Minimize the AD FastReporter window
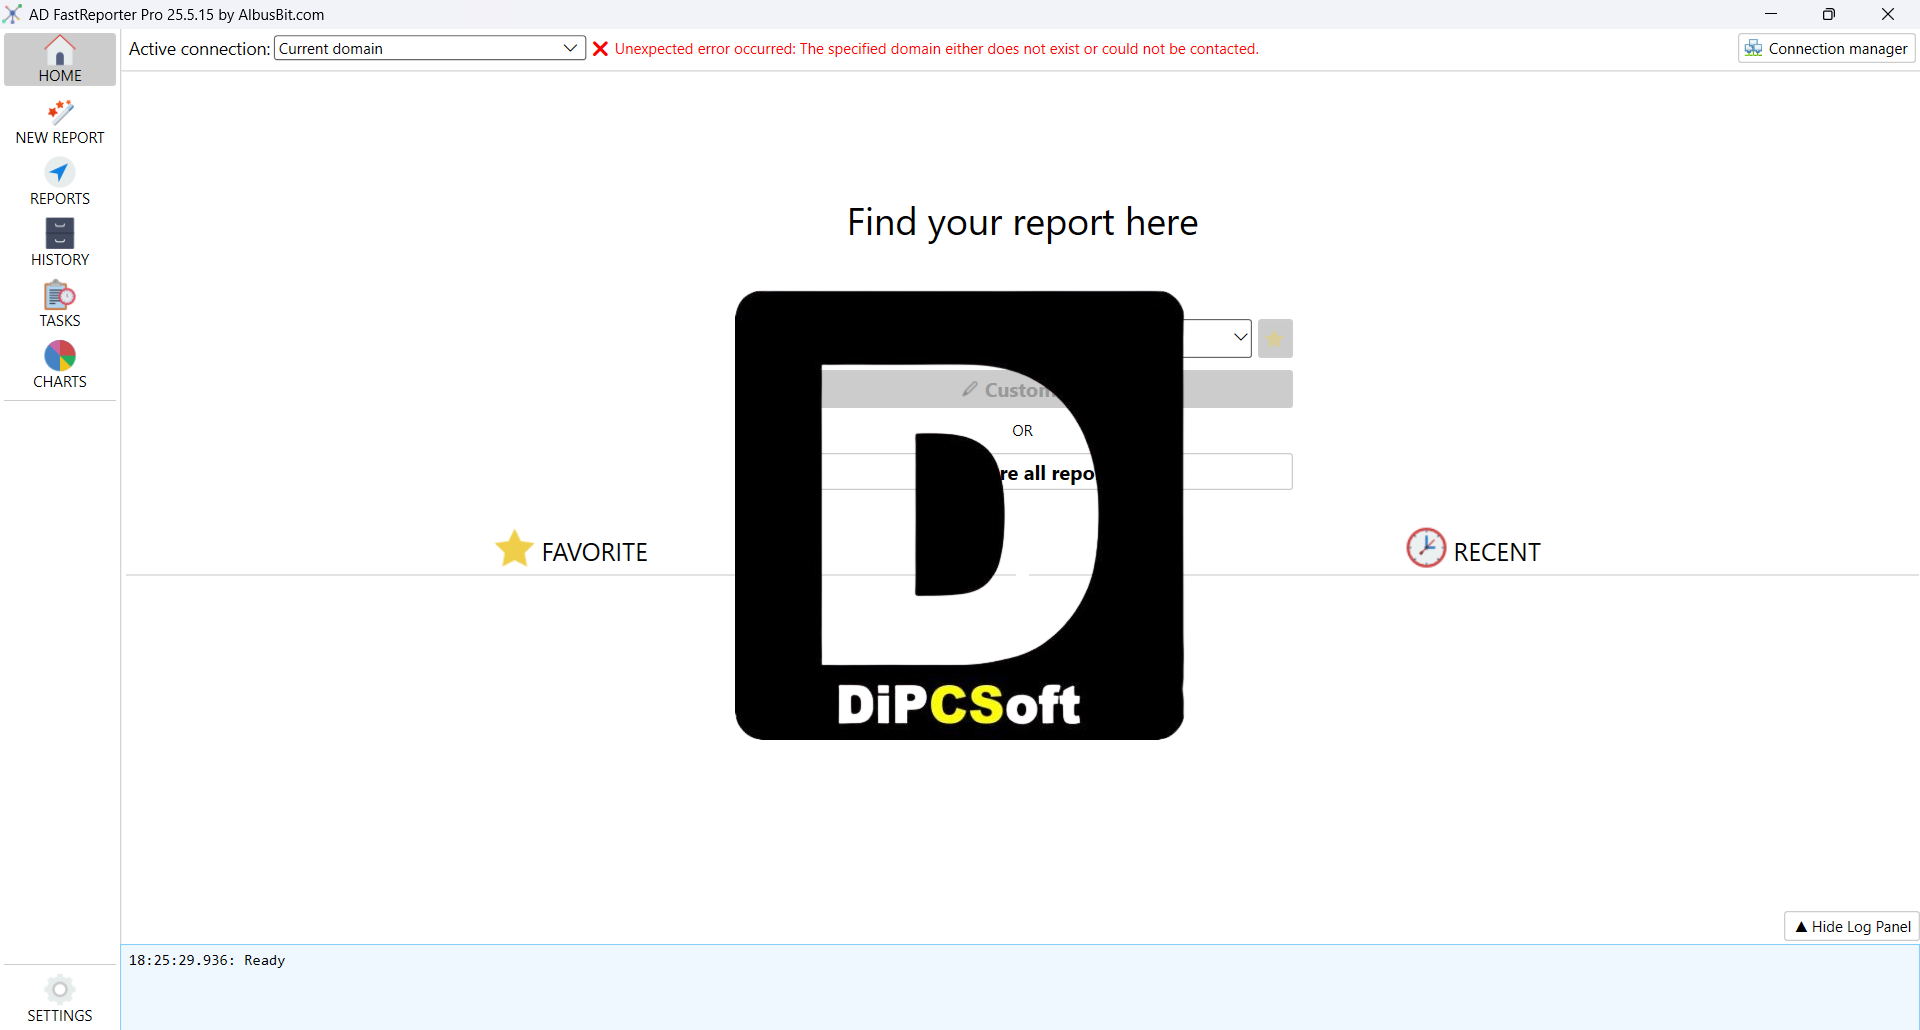 pyautogui.click(x=1771, y=14)
